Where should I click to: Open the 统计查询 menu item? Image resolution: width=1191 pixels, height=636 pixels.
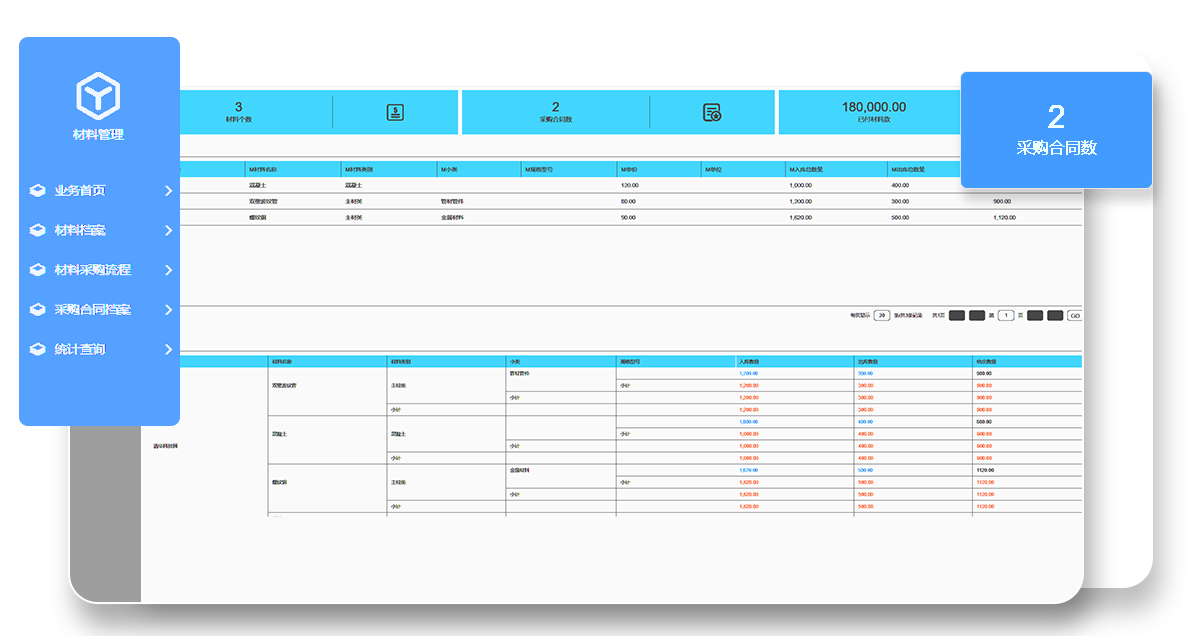tap(80, 350)
